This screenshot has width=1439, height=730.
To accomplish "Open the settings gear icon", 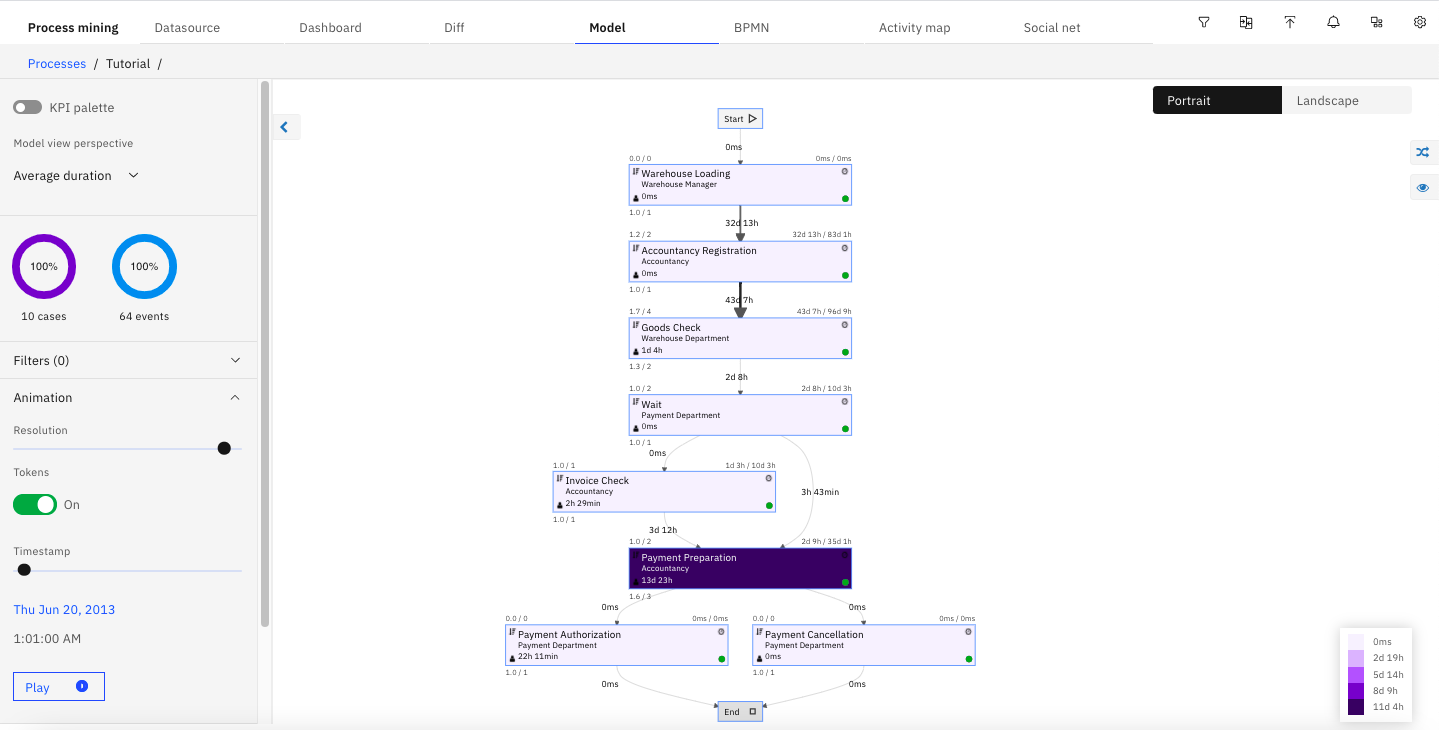I will pos(1420,22).
